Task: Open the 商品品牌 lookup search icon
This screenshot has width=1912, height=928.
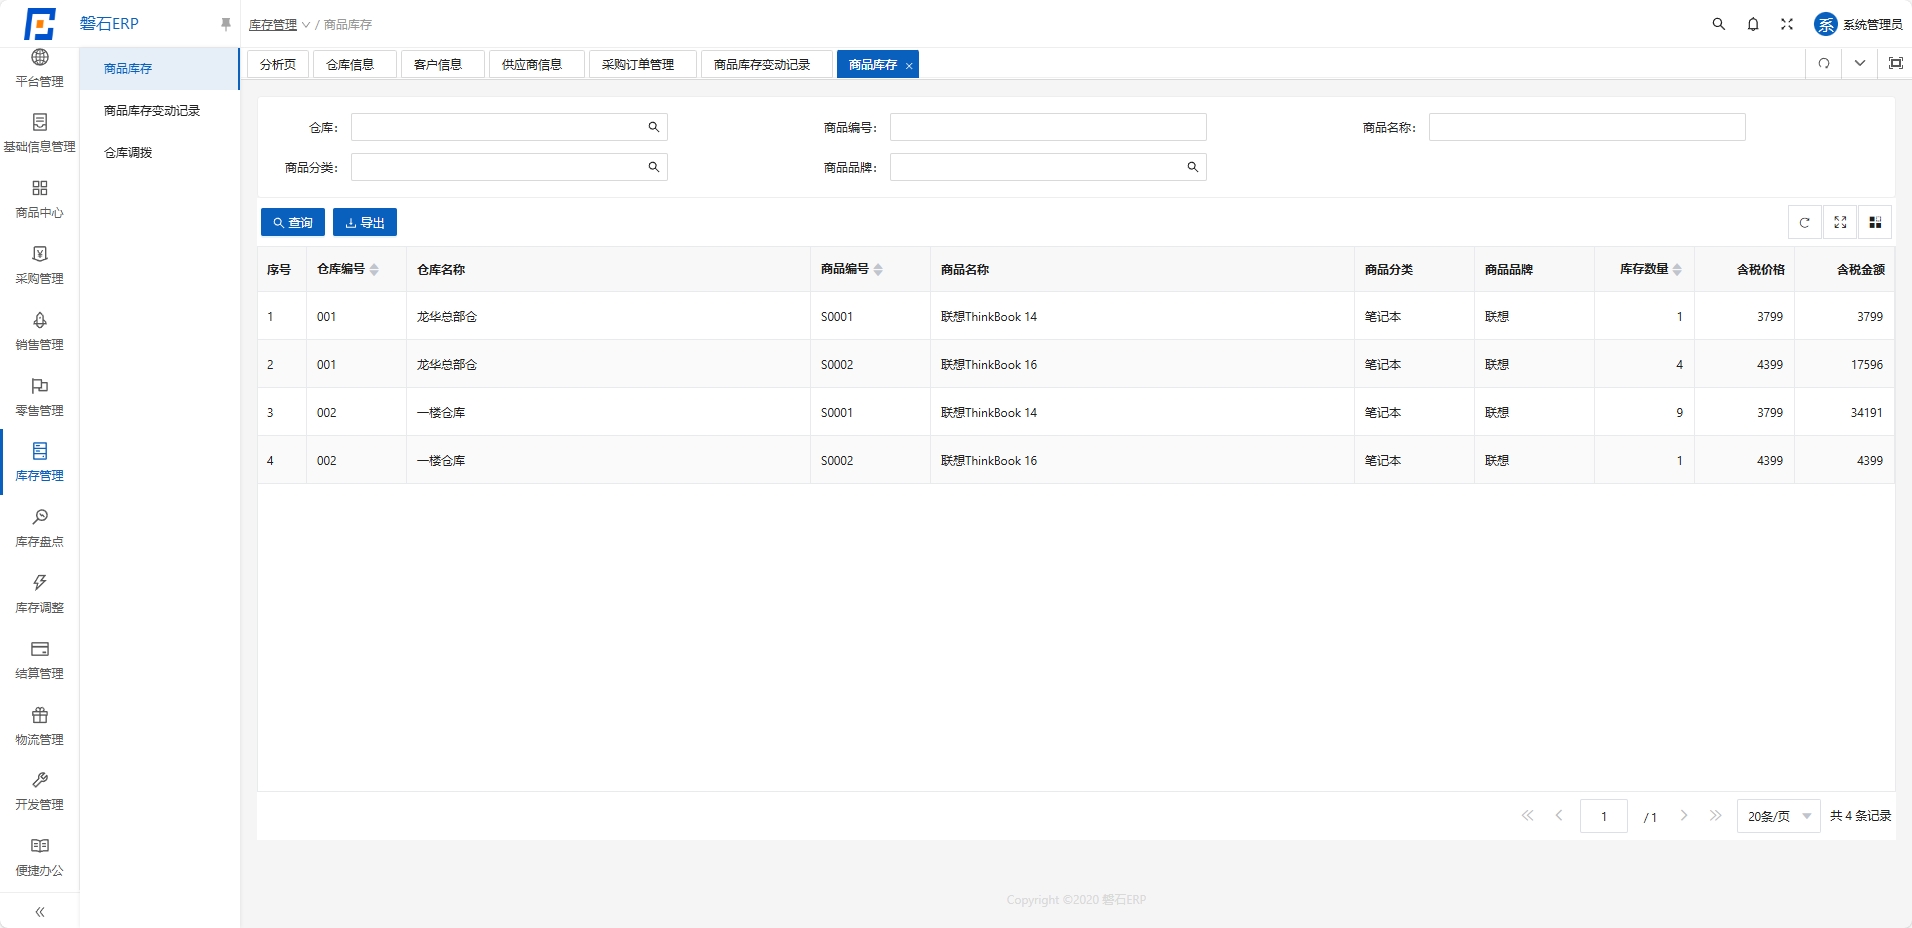Action: [x=1193, y=167]
